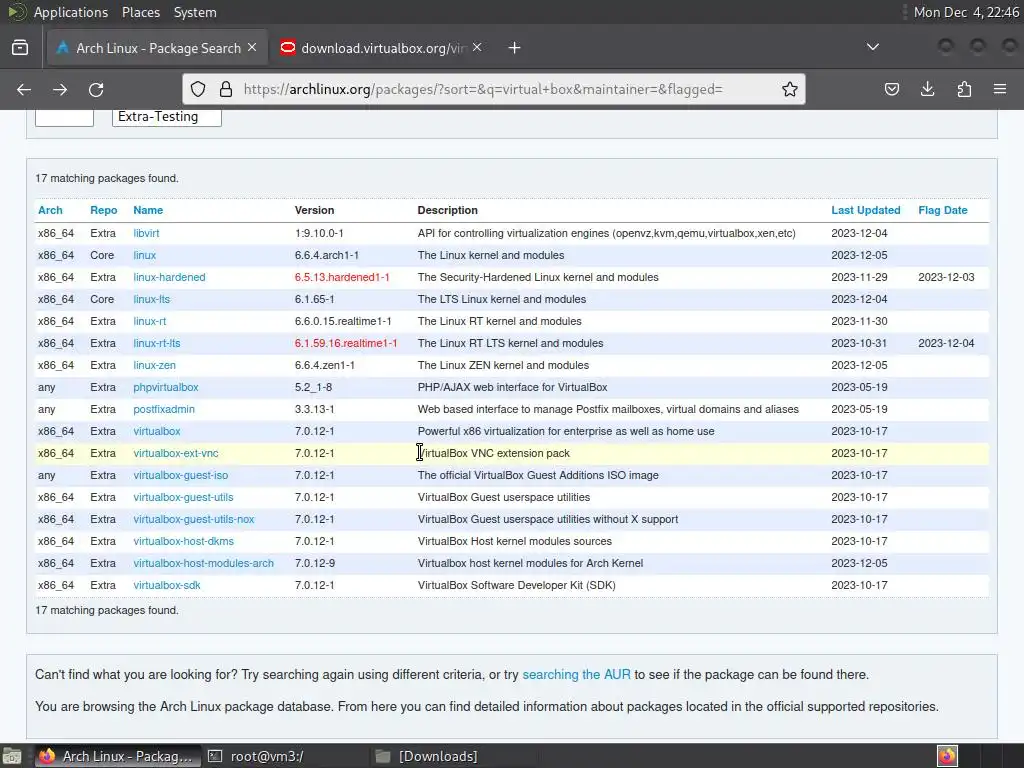Image resolution: width=1024 pixels, height=768 pixels.
Task: Open virtualbox-ext-vnc package page
Action: [x=176, y=453]
